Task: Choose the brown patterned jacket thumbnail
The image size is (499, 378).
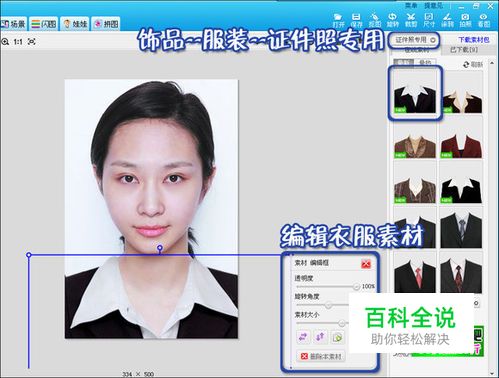Action: [415, 183]
